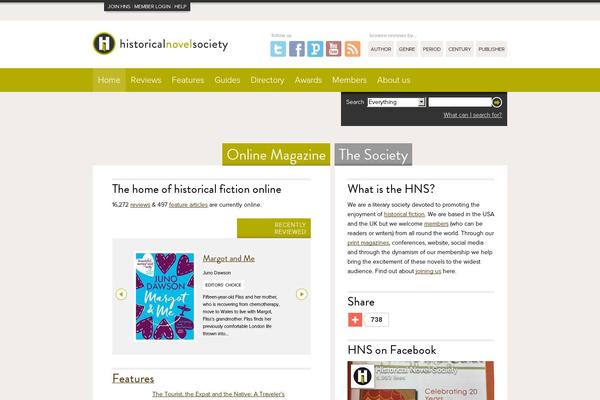Open the RSS feed icon

pyautogui.click(x=352, y=49)
